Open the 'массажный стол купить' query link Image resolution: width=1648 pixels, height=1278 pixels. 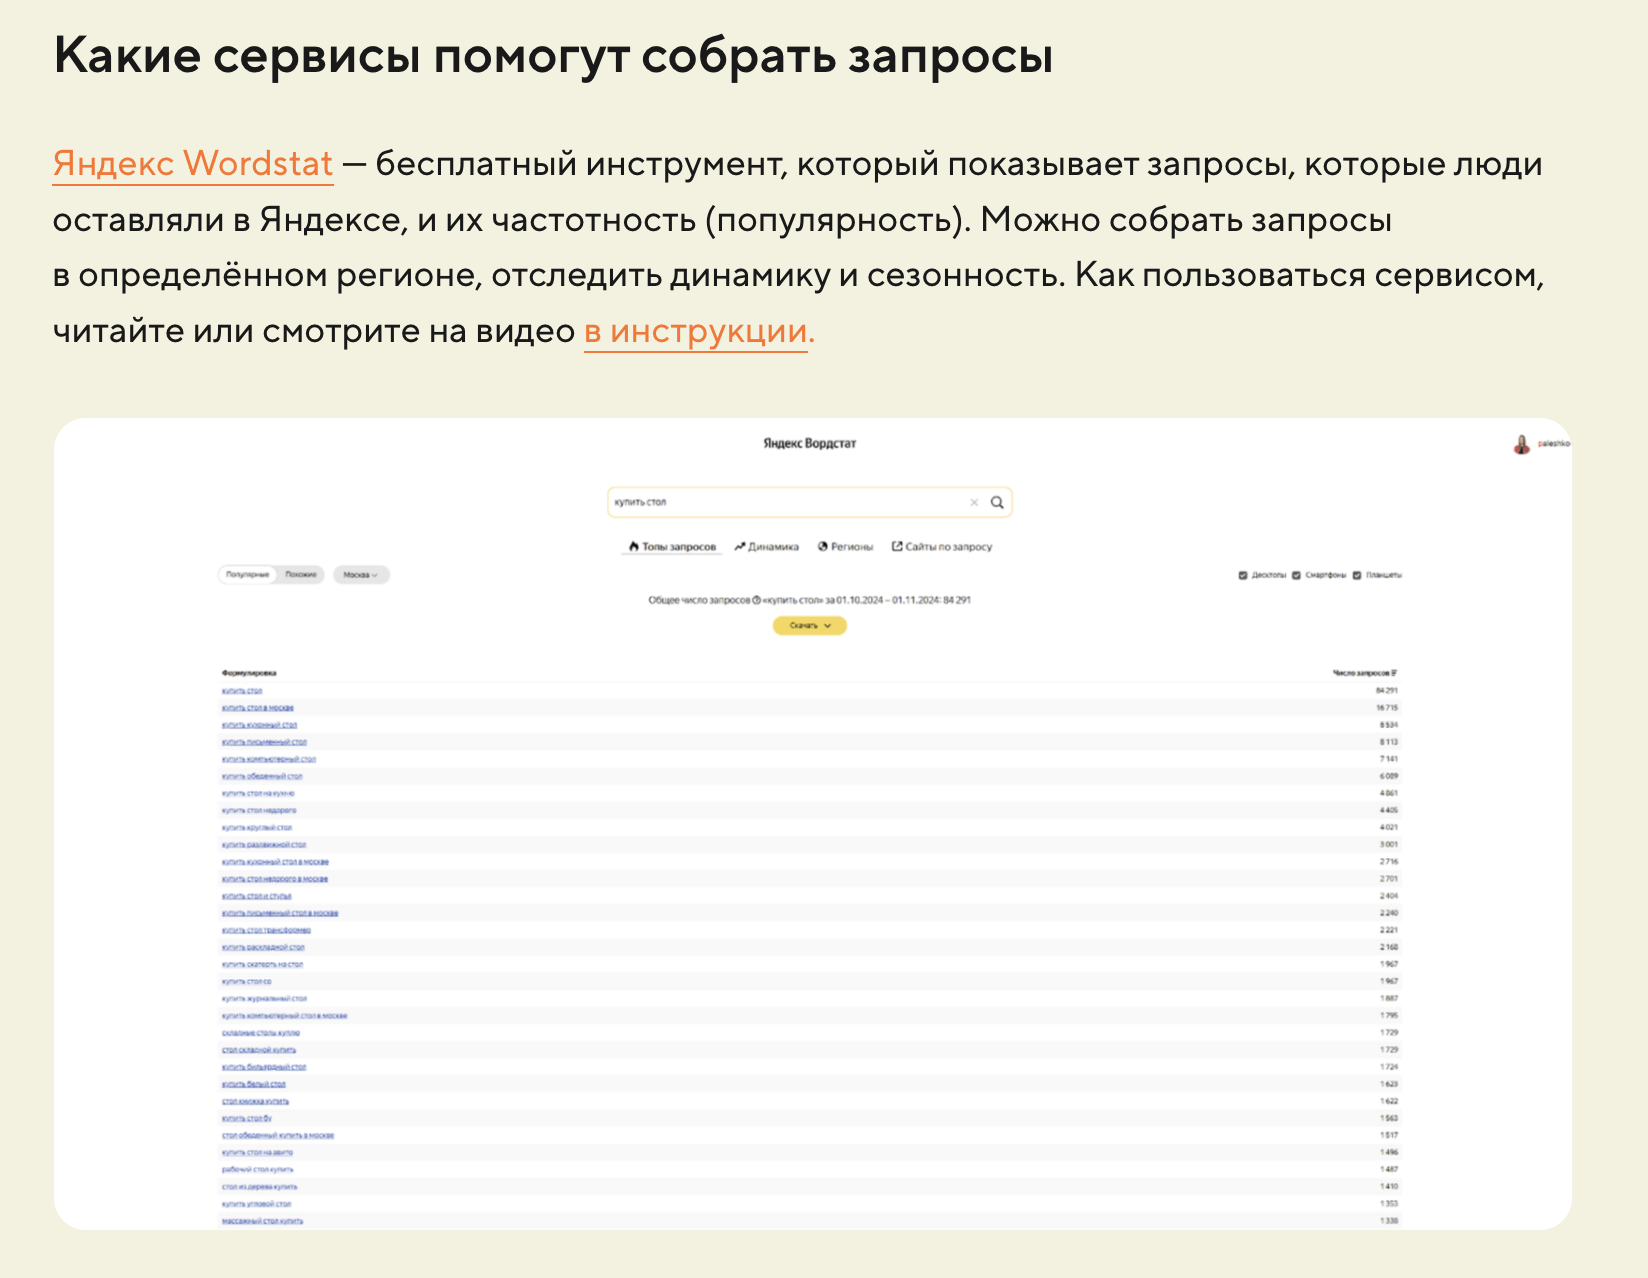pos(262,1221)
